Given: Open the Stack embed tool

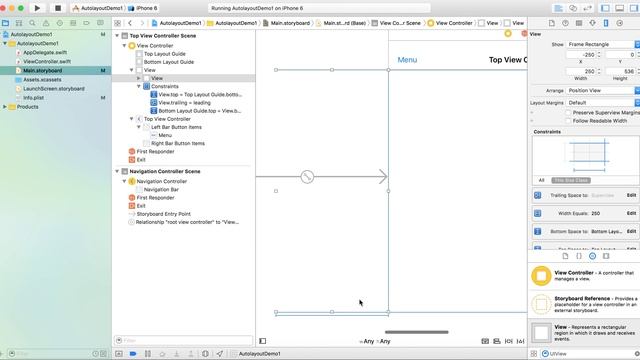Looking at the screenshot, I should (485, 341).
